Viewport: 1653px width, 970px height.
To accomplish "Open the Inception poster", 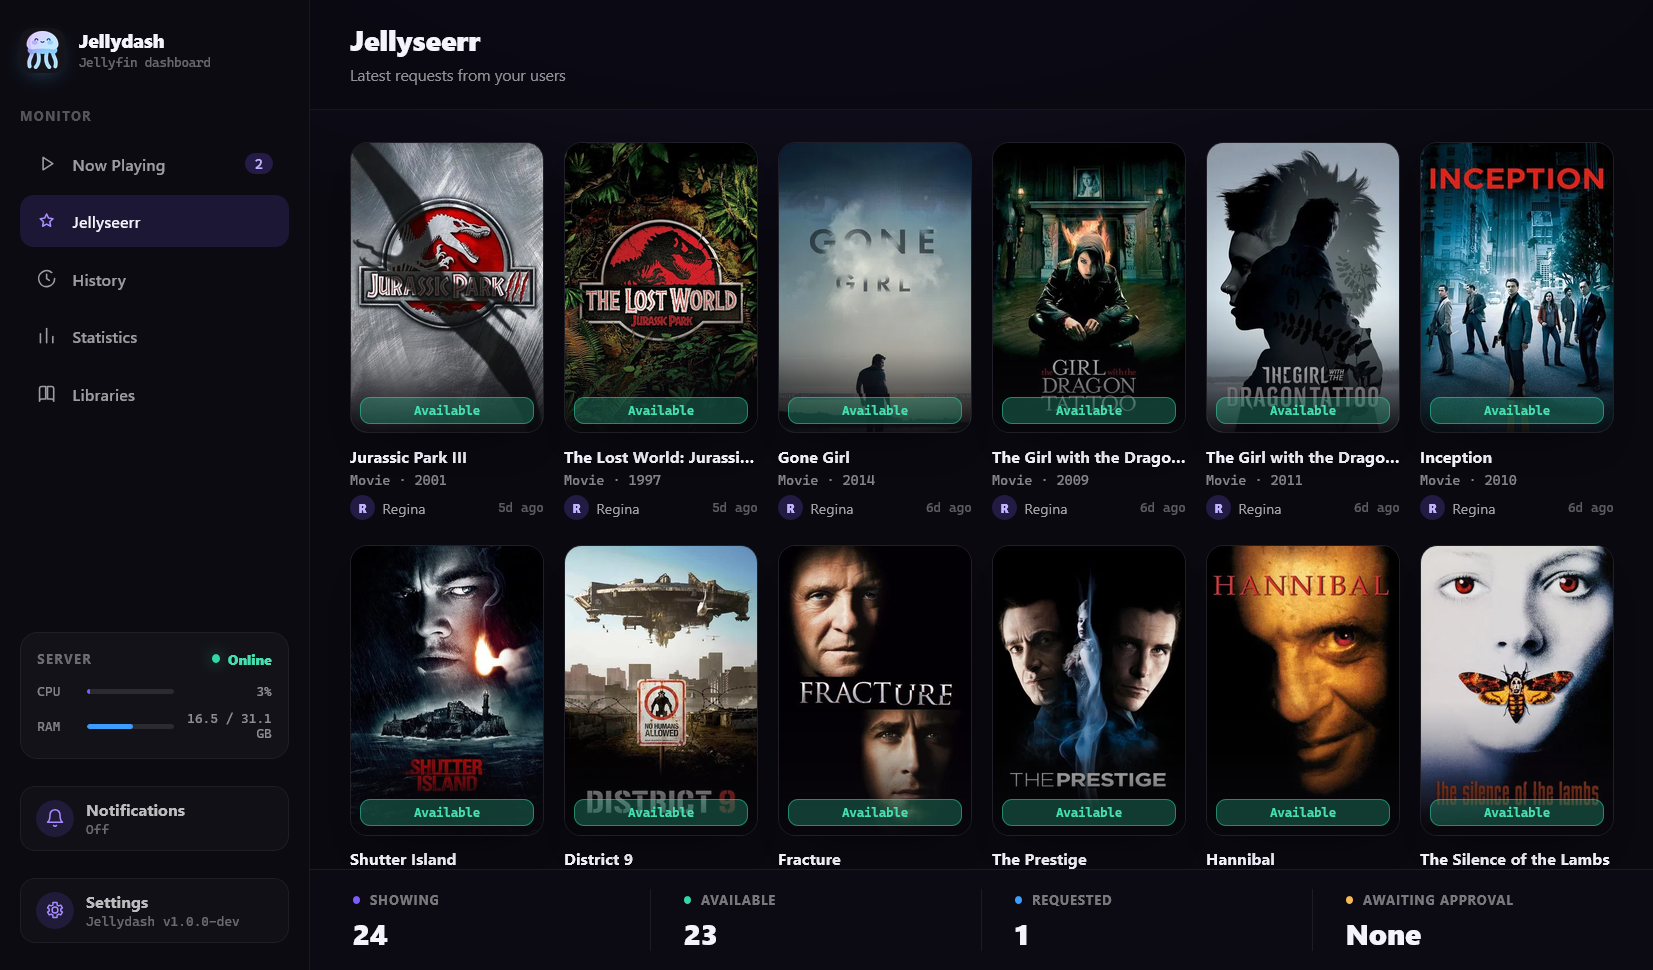I will (x=1517, y=287).
